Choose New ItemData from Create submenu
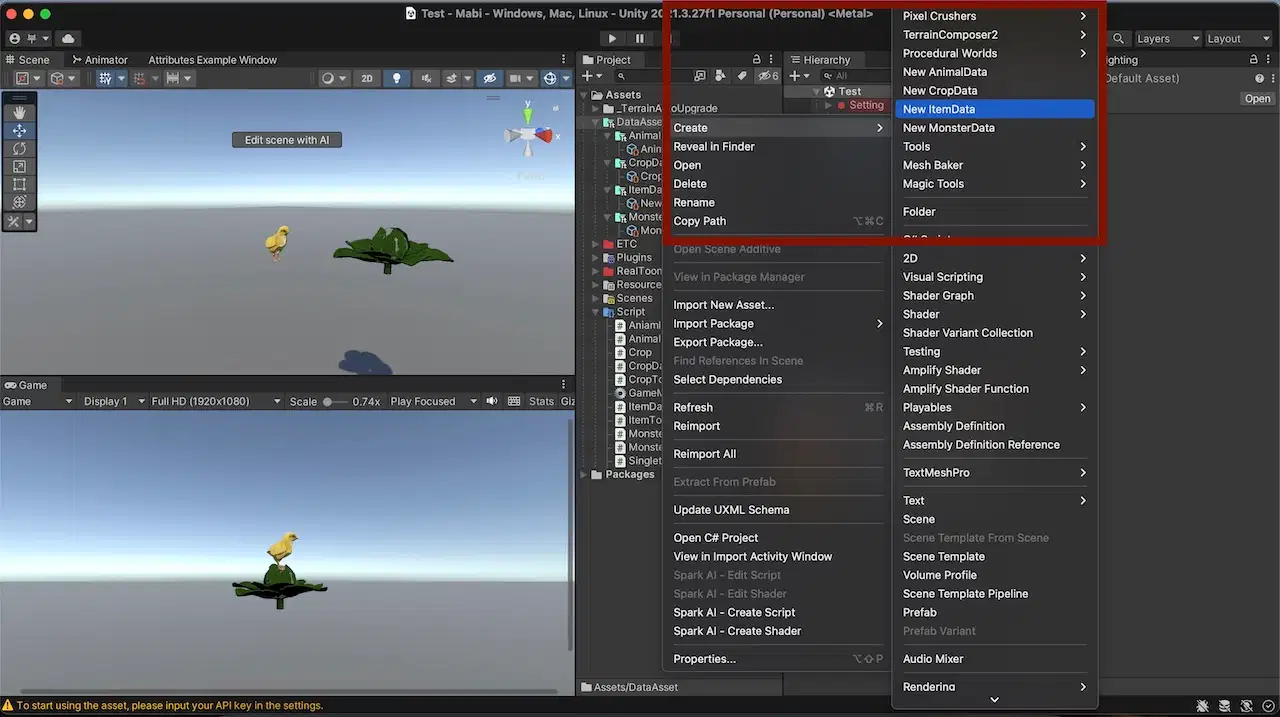Image resolution: width=1280 pixels, height=717 pixels. pyautogui.click(x=993, y=109)
